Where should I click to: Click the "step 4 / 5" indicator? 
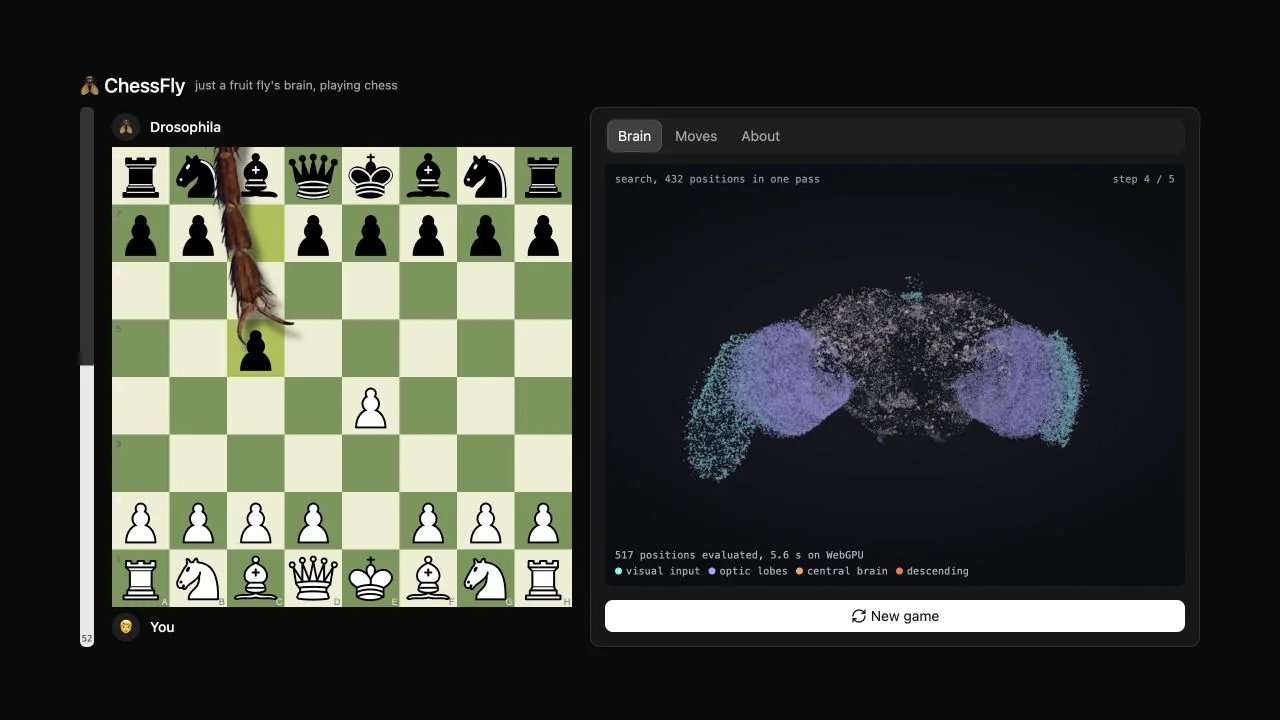(x=1143, y=179)
